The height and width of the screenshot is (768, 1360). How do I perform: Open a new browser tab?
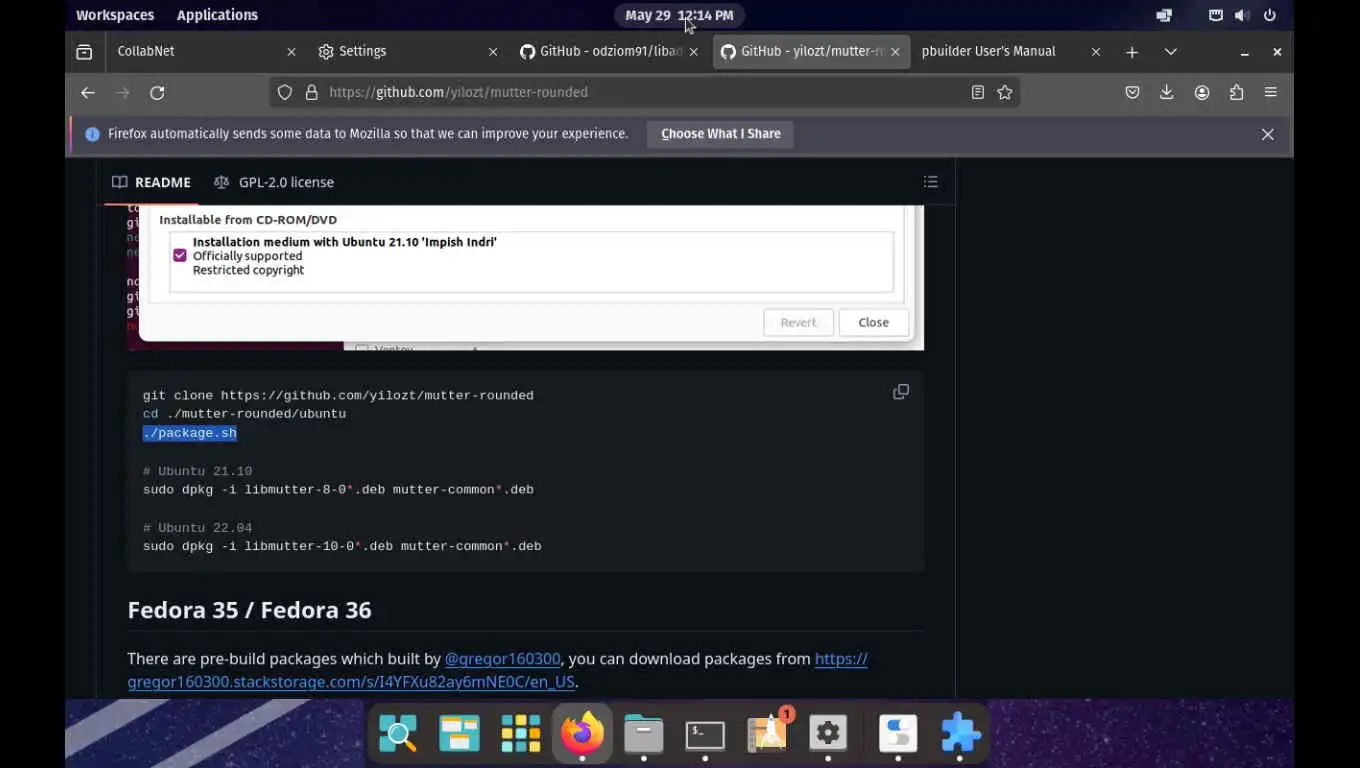1132,52
